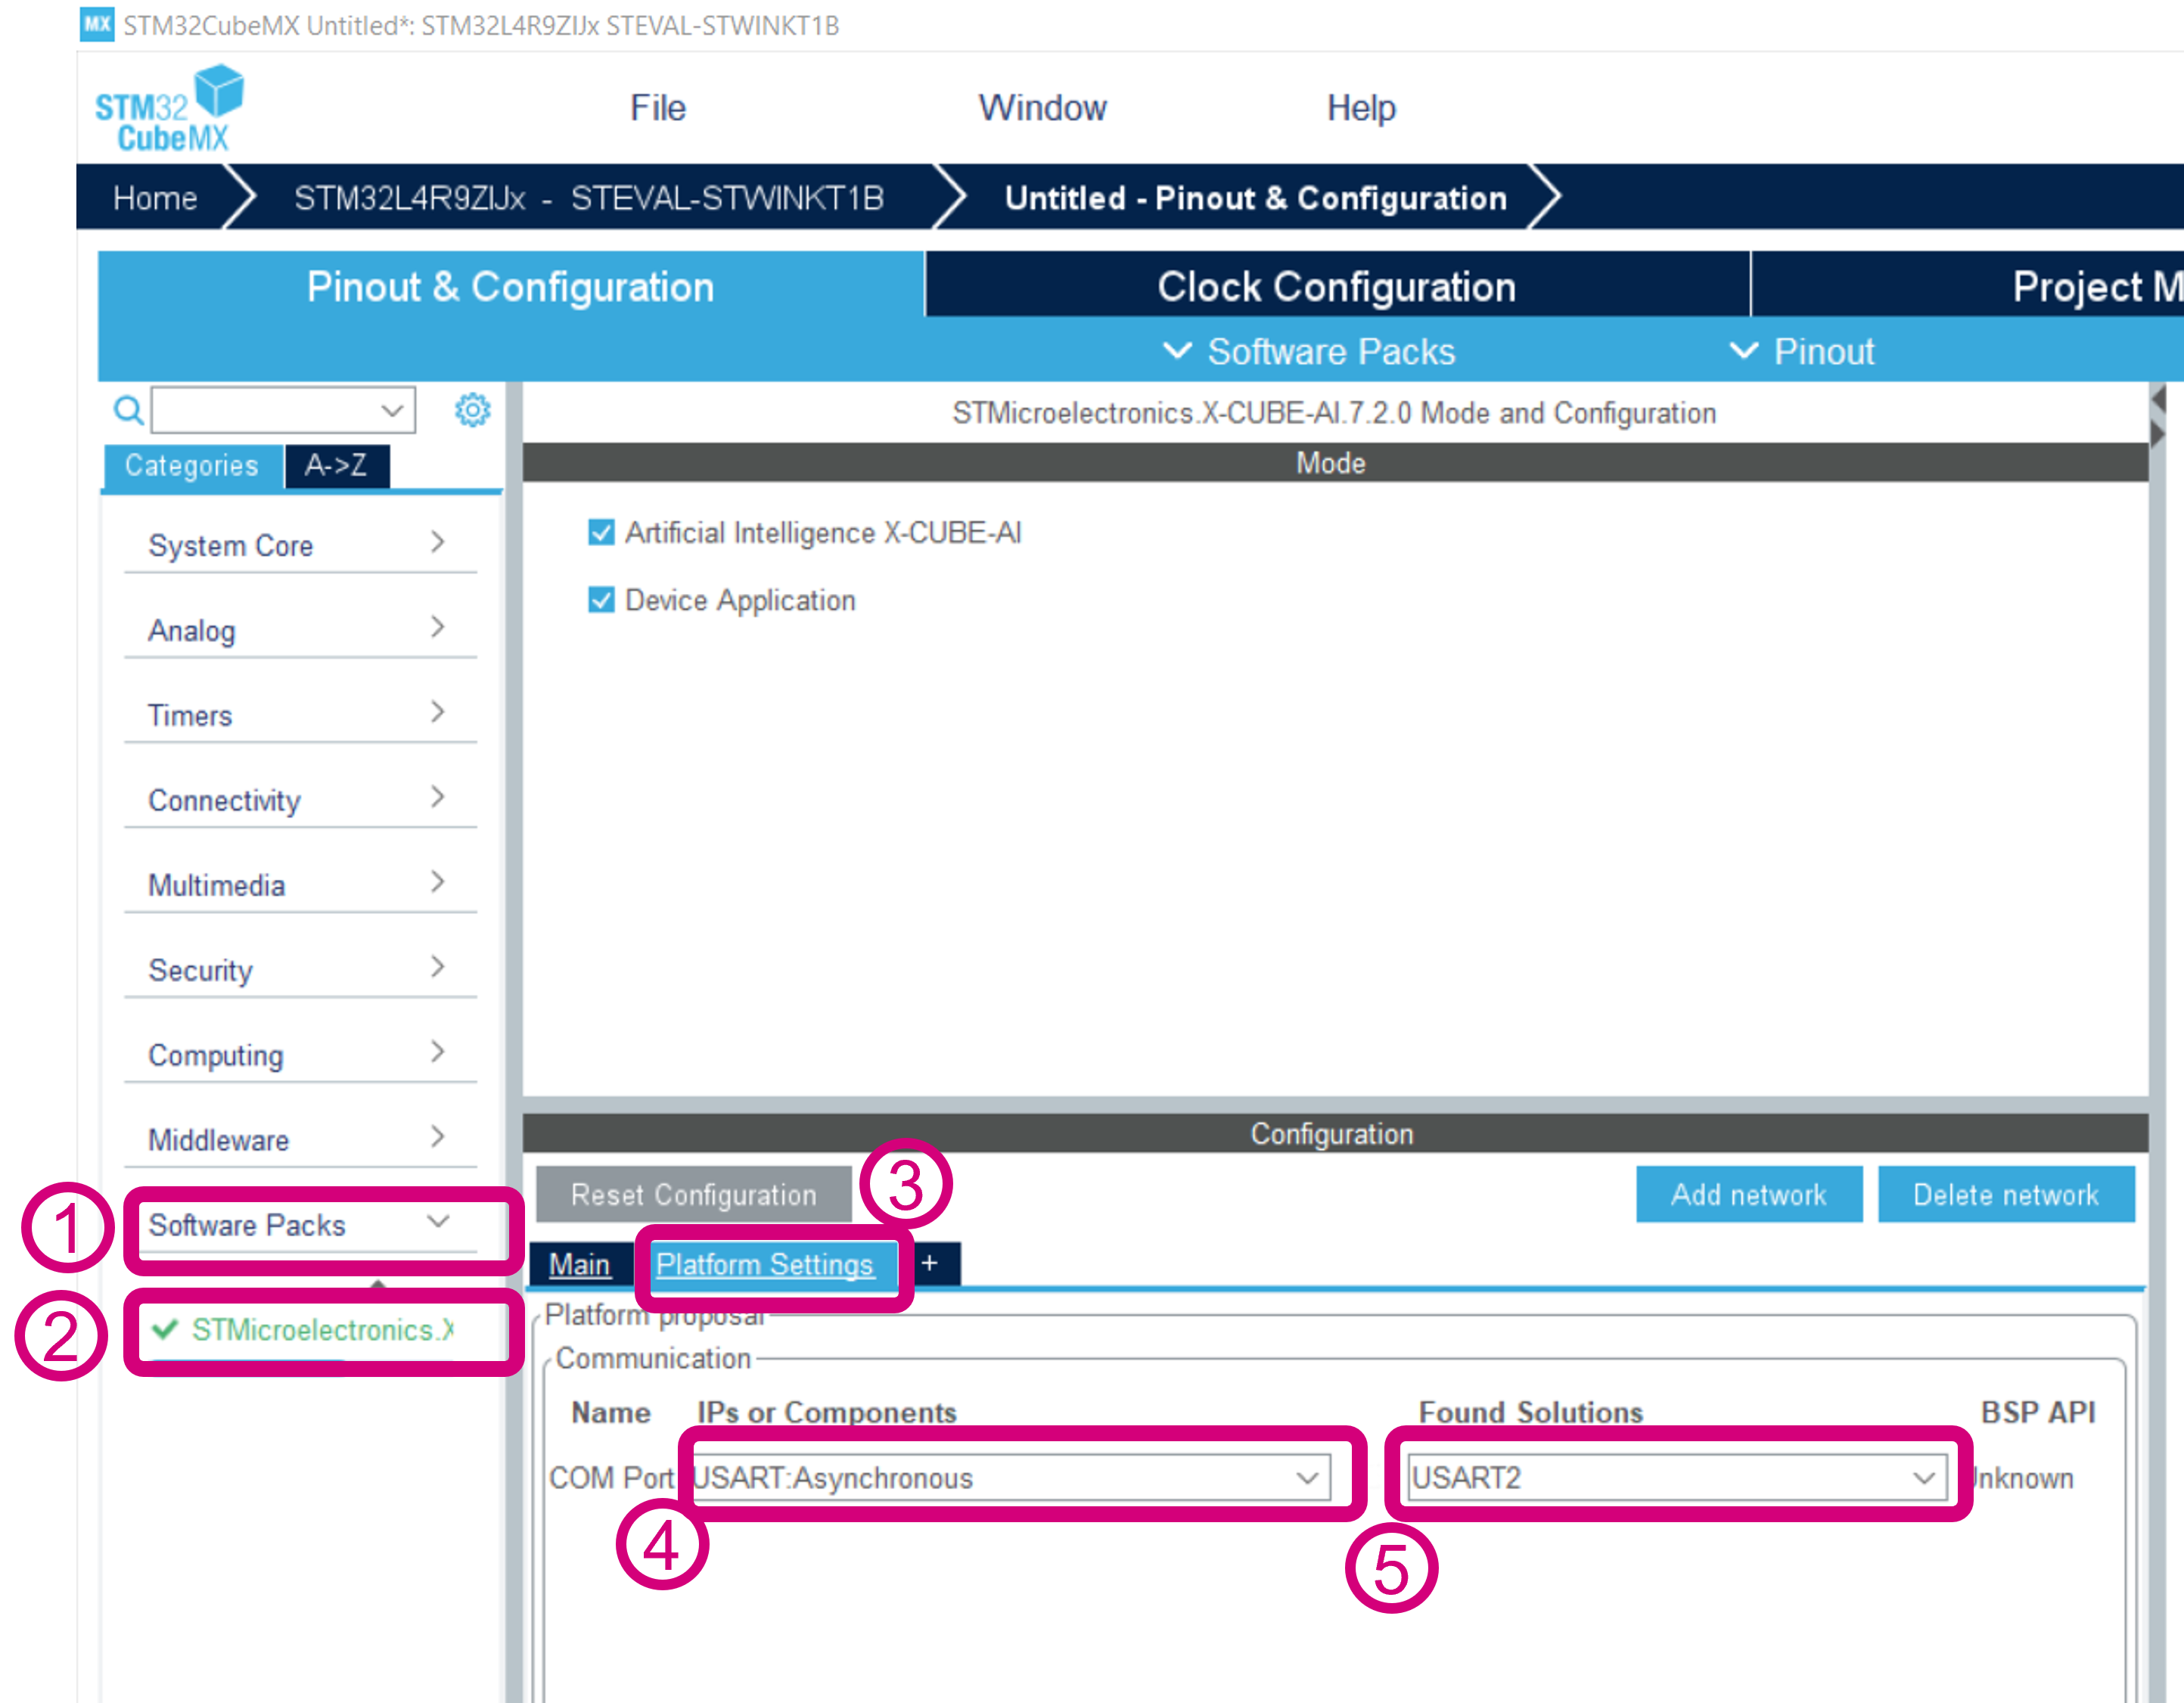Click the Reset Configuration button icon
The image size is (2184, 1703).
691,1192
